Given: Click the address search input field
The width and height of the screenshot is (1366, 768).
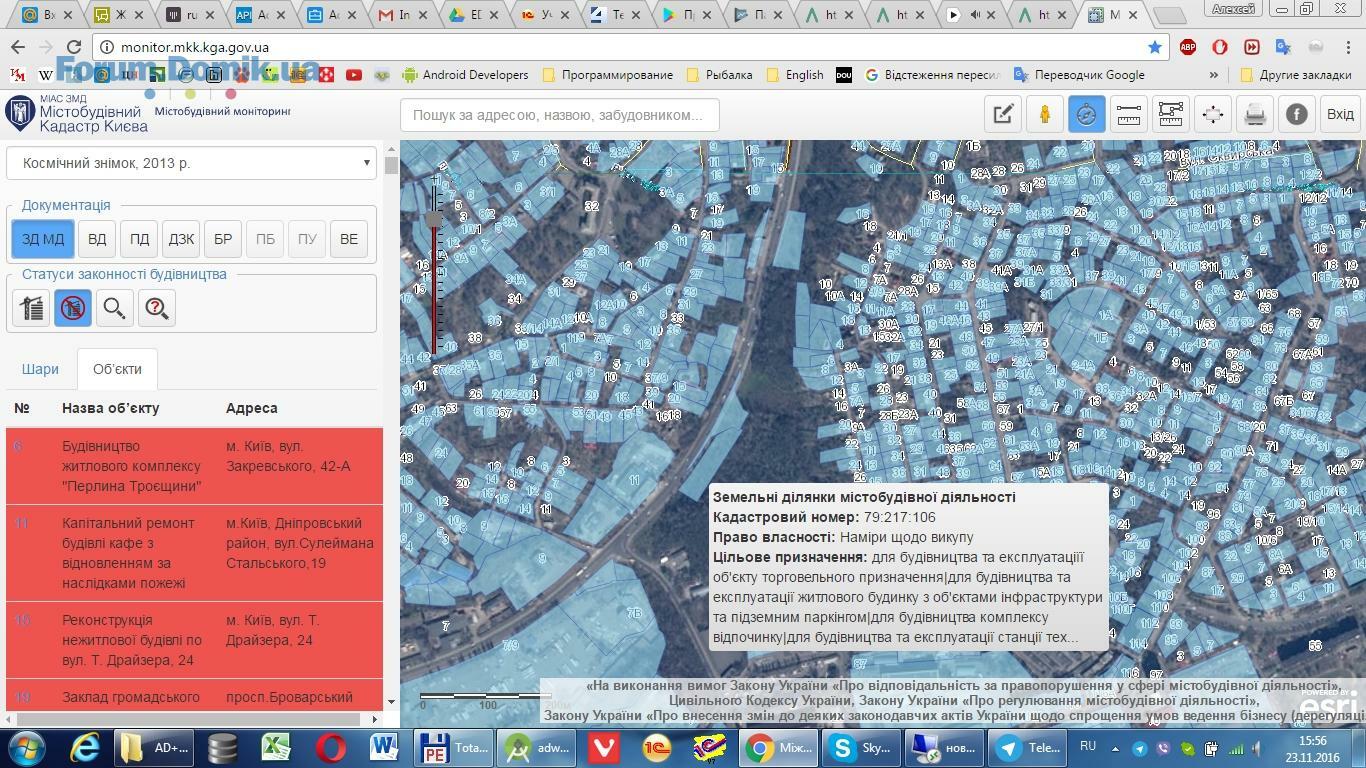Looking at the screenshot, I should 560,115.
